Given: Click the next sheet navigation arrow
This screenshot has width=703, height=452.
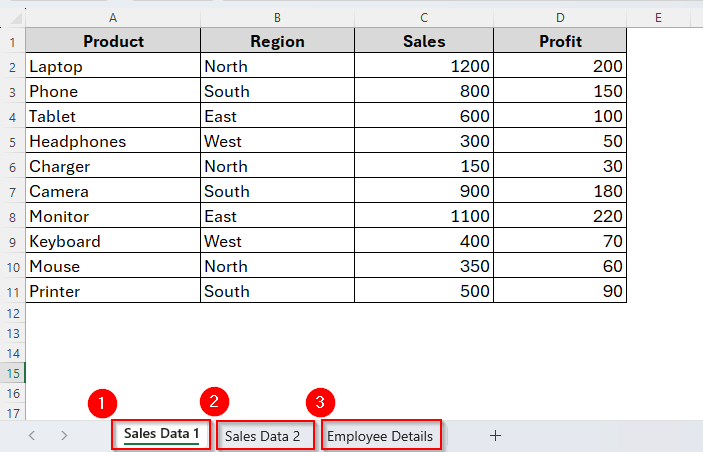Looking at the screenshot, I should coord(64,435).
